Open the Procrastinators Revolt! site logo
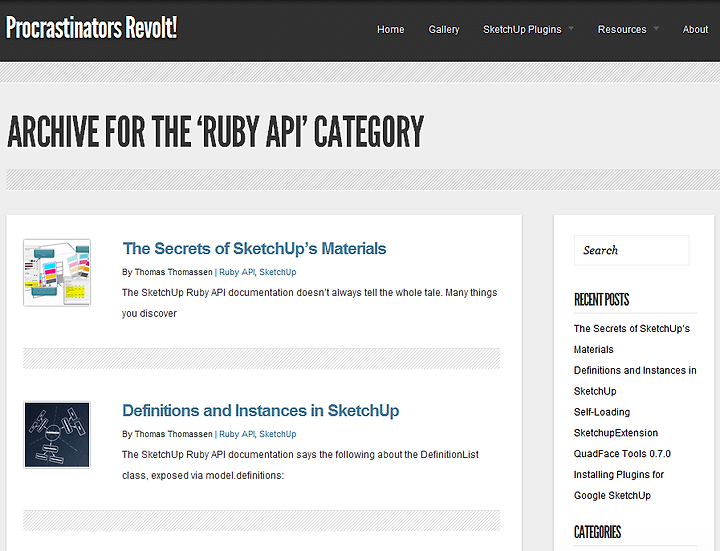Image resolution: width=720 pixels, height=551 pixels. (x=91, y=28)
